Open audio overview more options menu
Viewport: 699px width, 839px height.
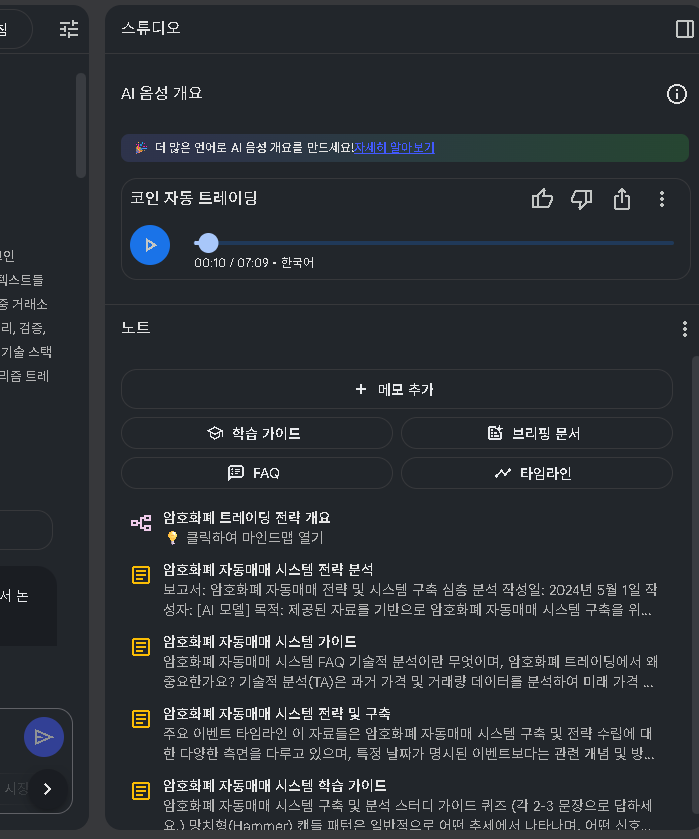tap(662, 199)
